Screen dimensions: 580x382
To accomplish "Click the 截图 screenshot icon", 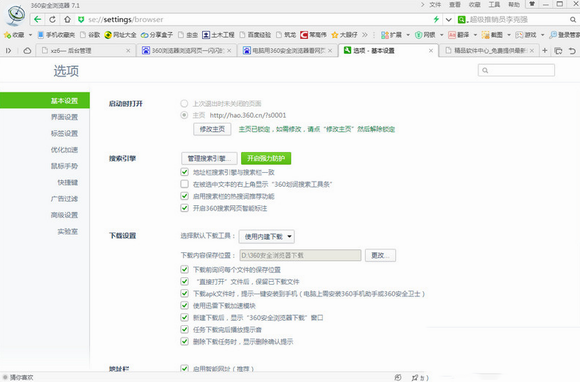I will [492, 35].
